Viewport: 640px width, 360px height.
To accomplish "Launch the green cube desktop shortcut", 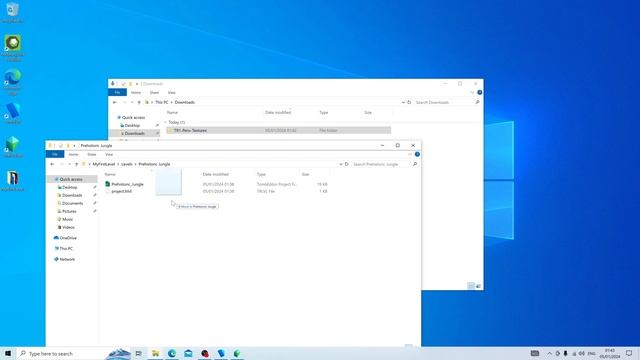I will tap(12, 147).
